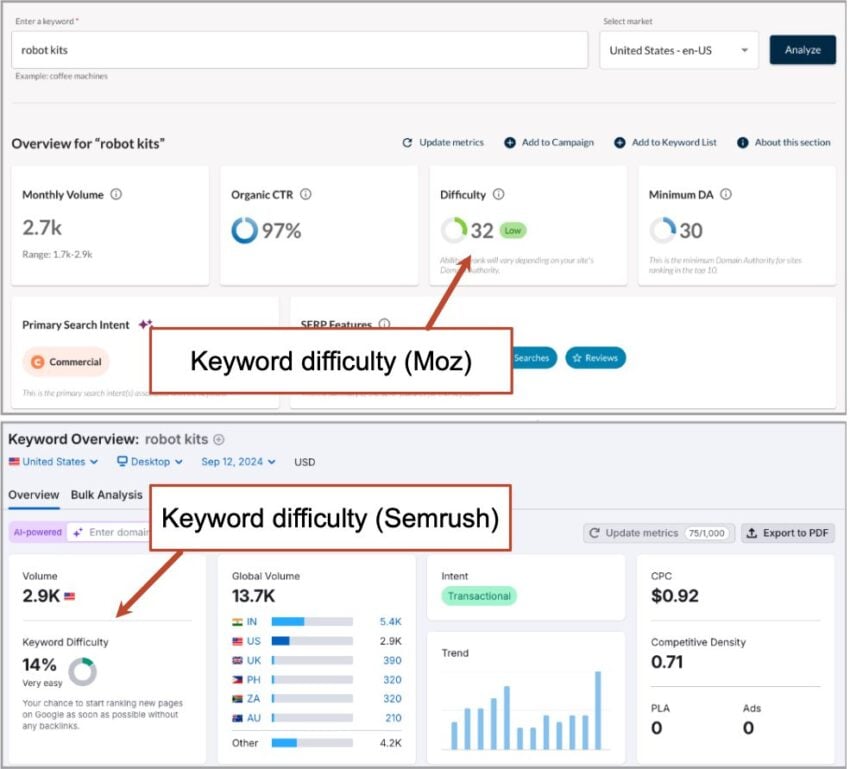
Task: Click the Monthly Volume value 2.7k
Action: coord(42,228)
